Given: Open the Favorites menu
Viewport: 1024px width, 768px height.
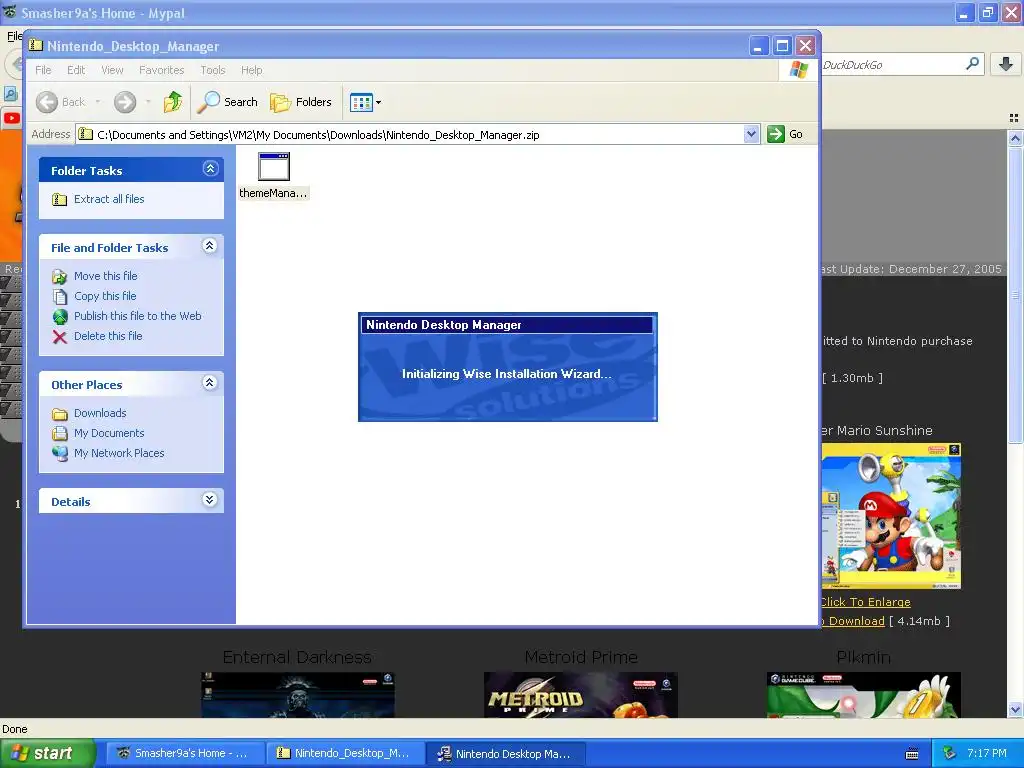Looking at the screenshot, I should (161, 70).
